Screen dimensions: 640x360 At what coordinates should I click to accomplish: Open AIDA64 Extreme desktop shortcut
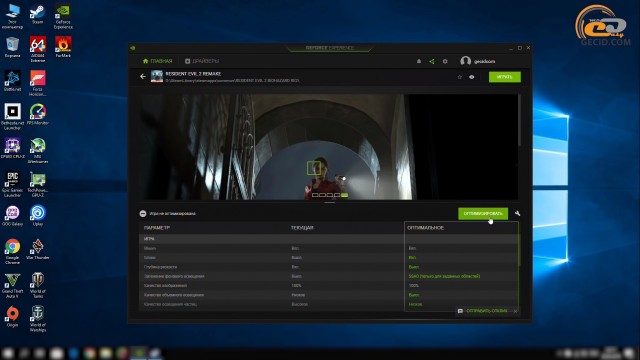pyautogui.click(x=38, y=49)
